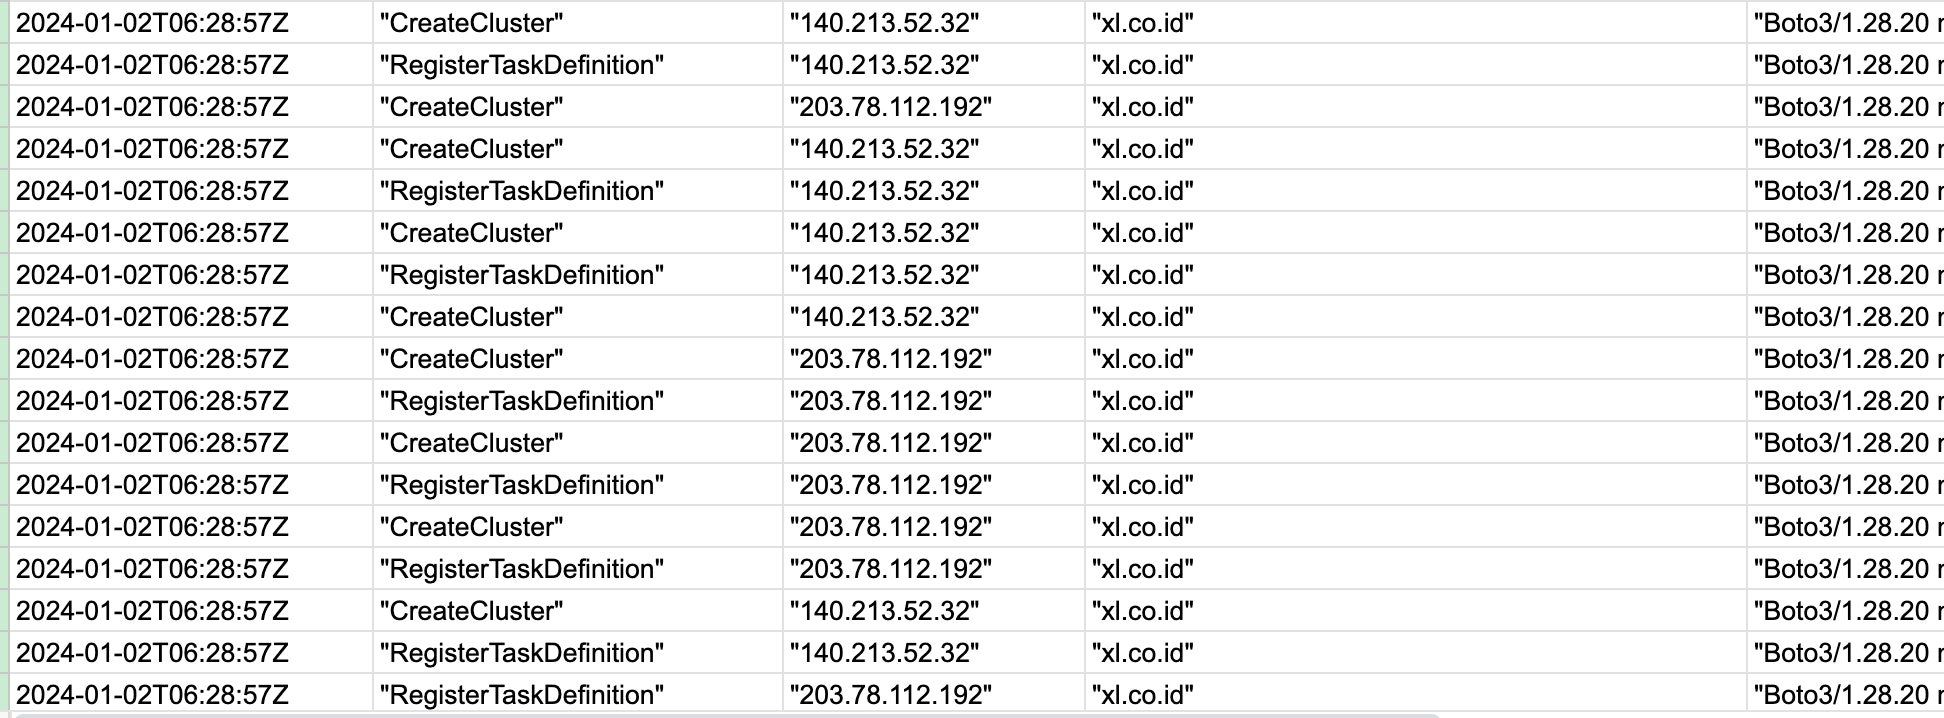This screenshot has width=1944, height=718.
Task: Select the top row's xl.co.id cell
Action: (x=1142, y=23)
